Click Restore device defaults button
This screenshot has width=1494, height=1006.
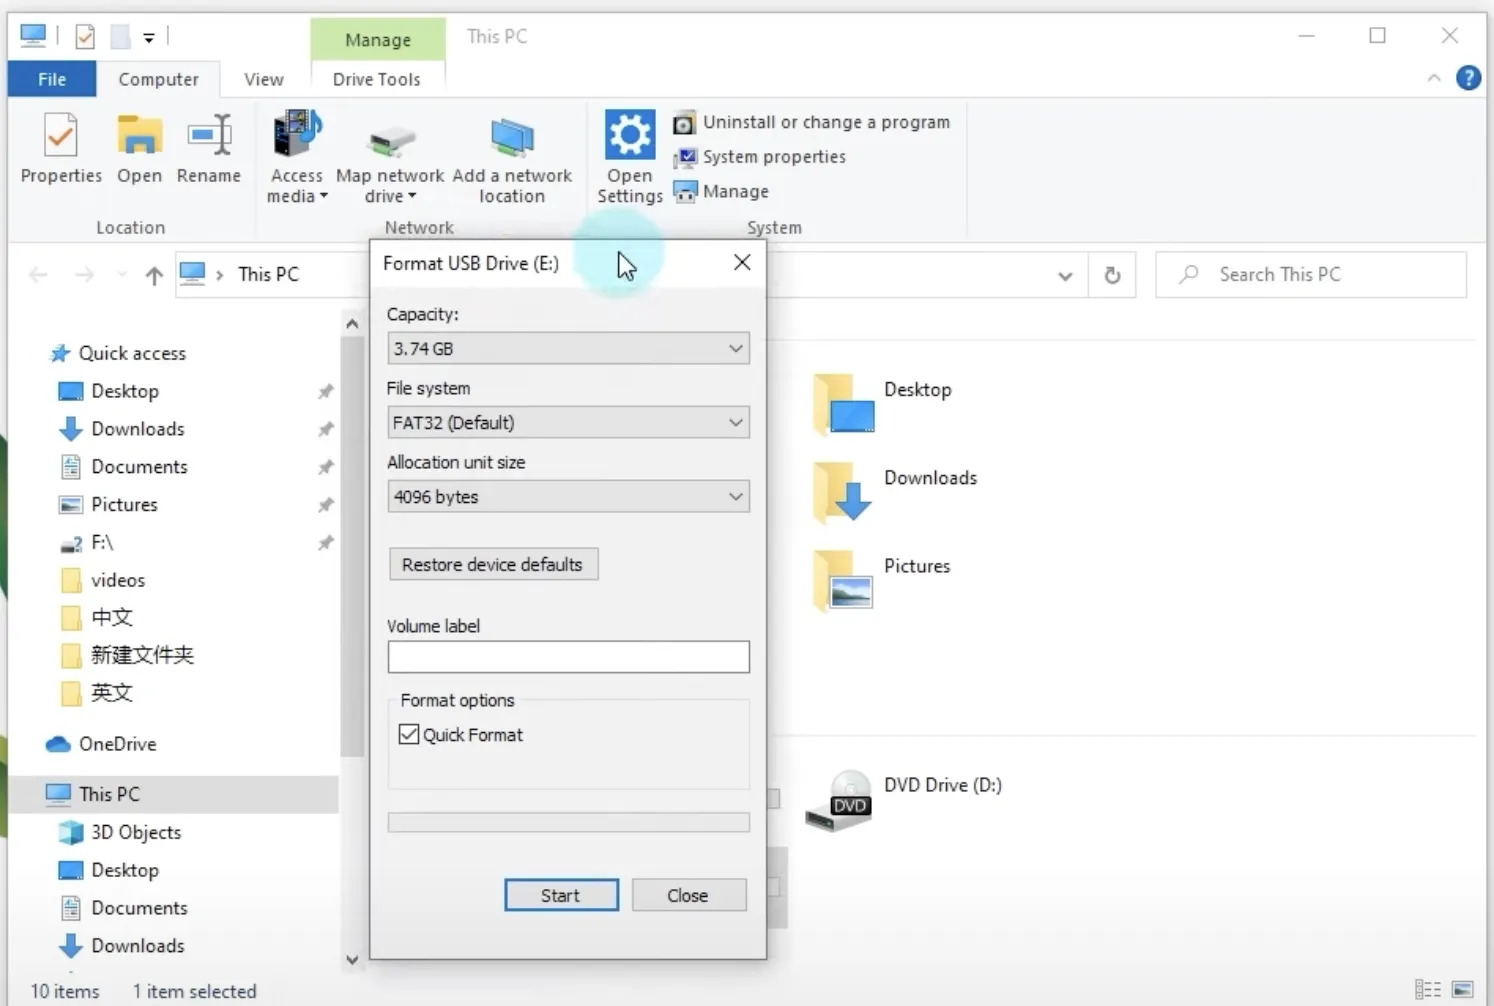coord(493,564)
